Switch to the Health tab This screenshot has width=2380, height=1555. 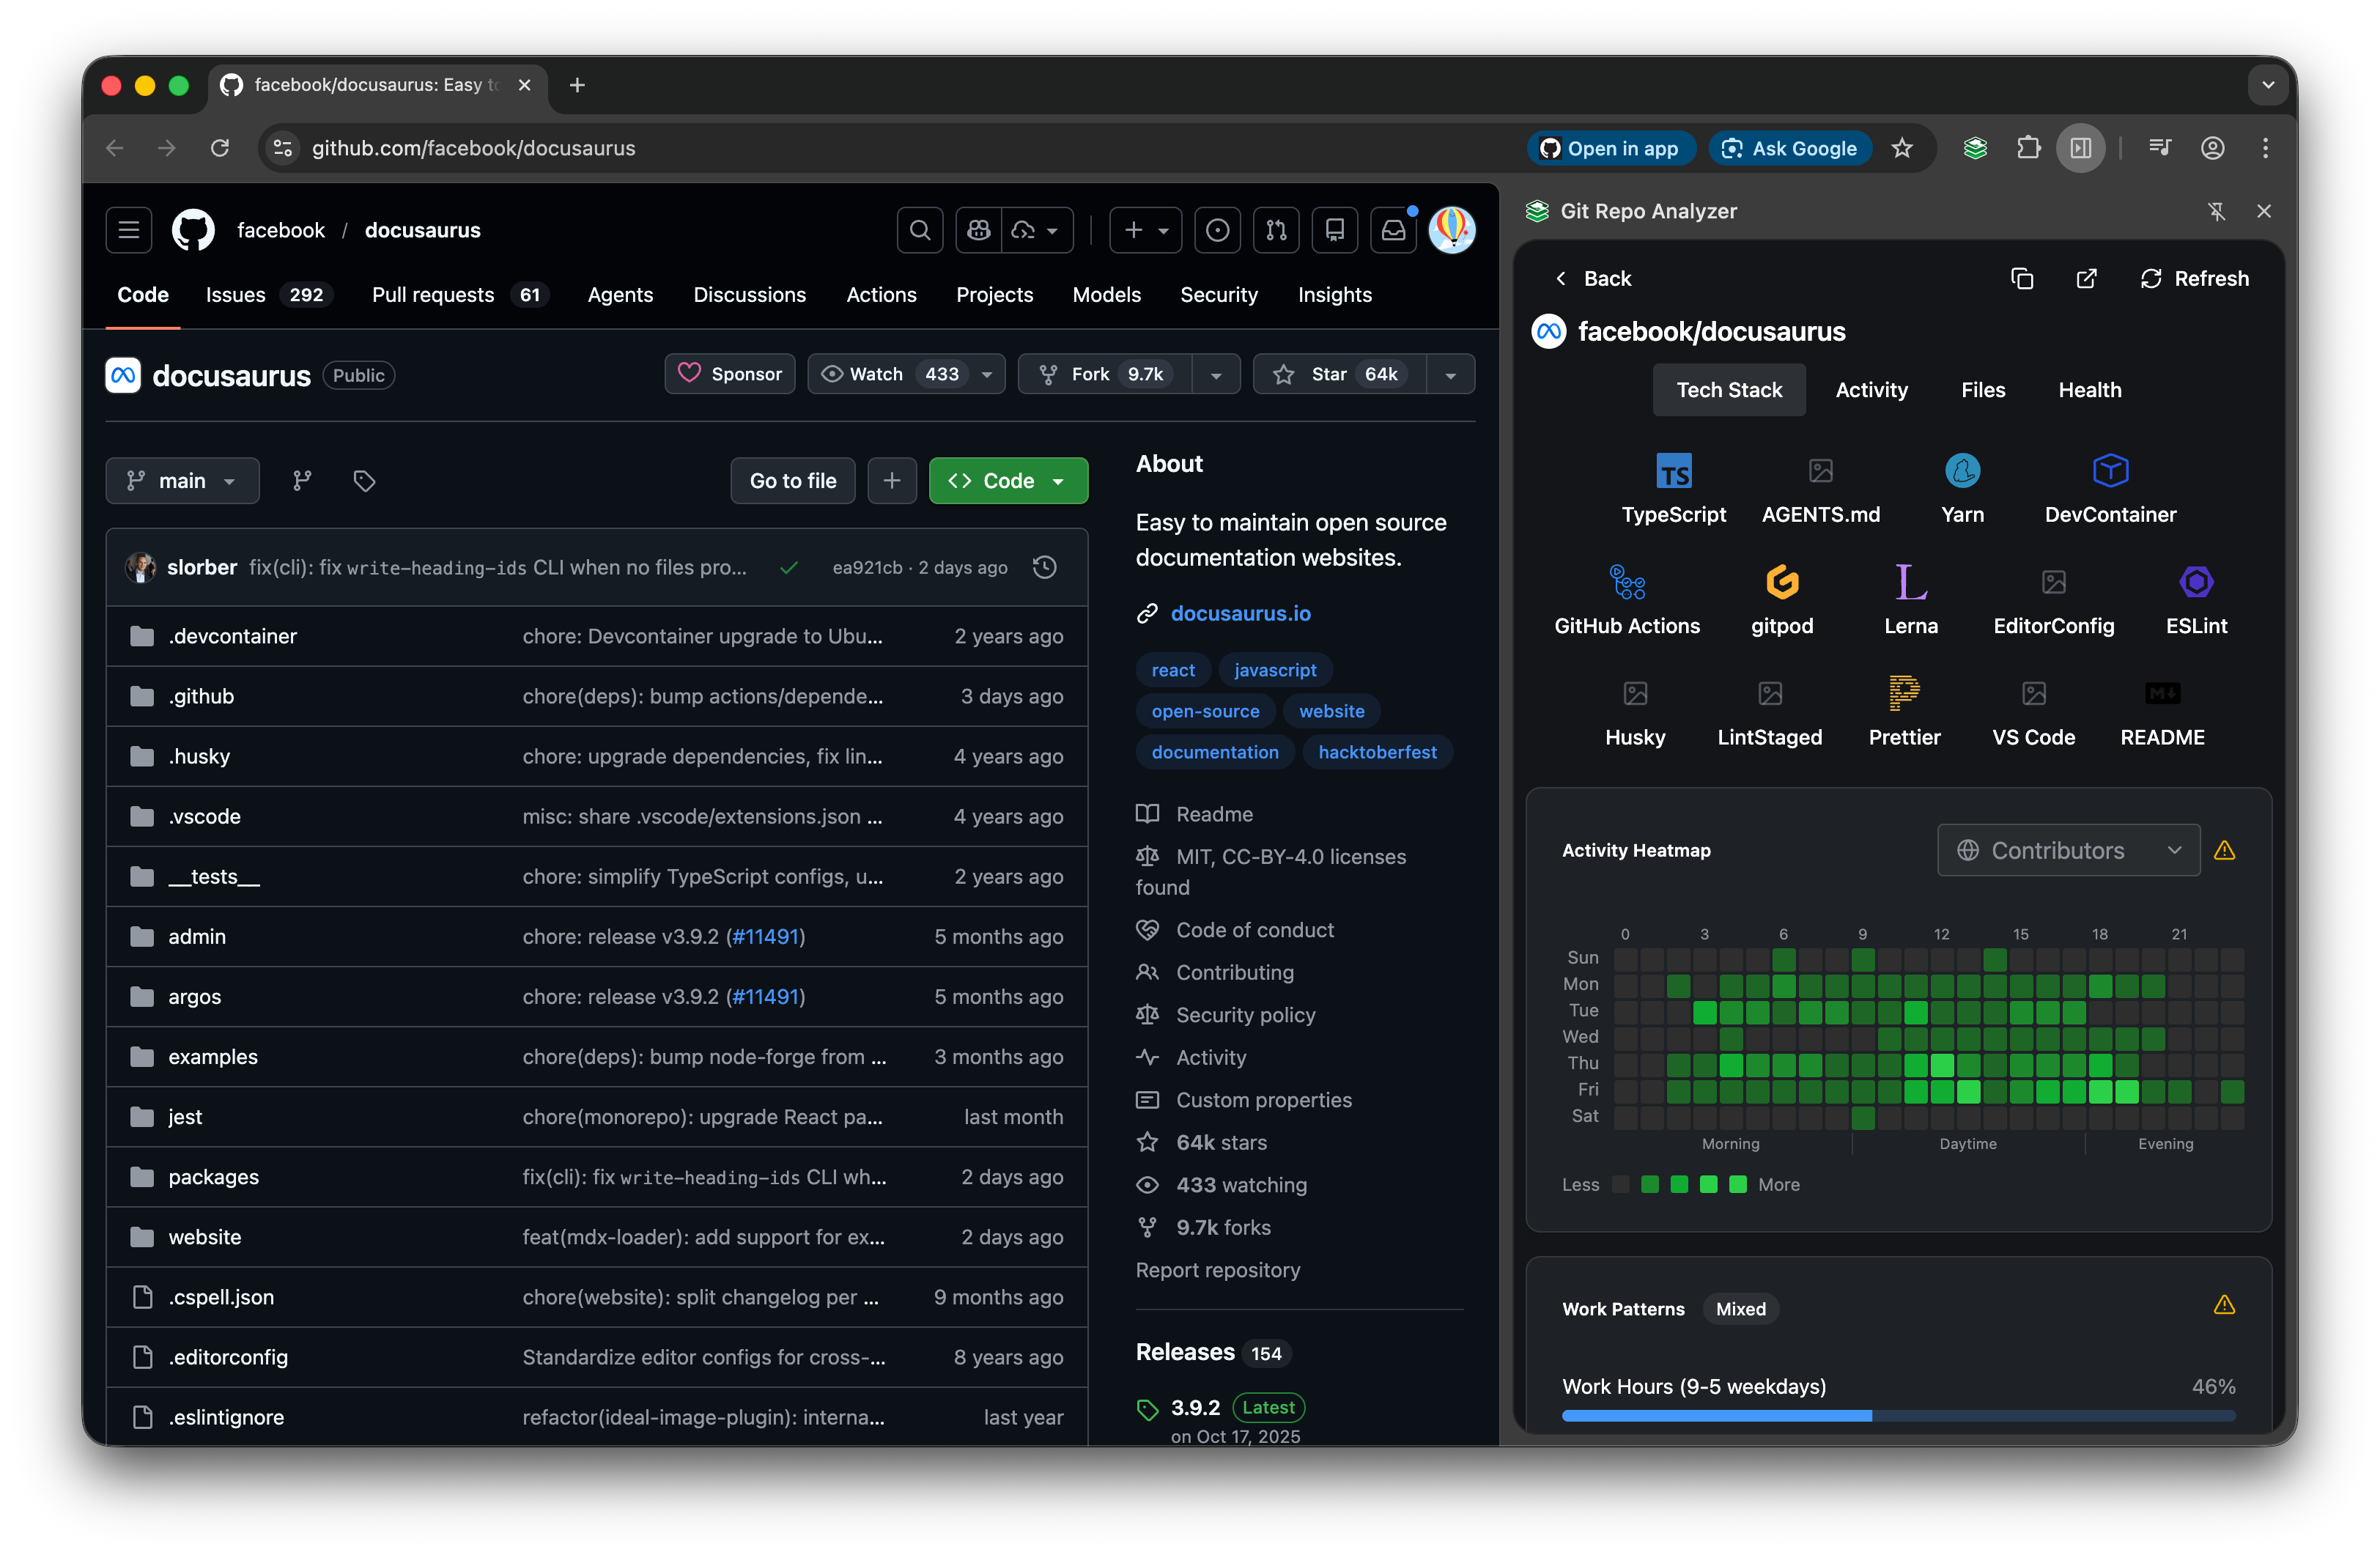point(2088,390)
